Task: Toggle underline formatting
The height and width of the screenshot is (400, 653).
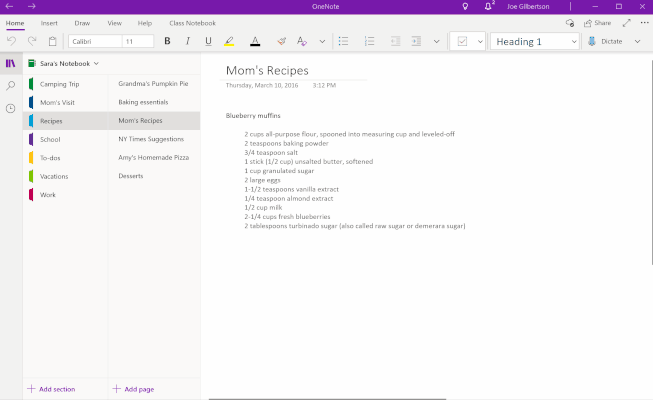Action: (208, 41)
